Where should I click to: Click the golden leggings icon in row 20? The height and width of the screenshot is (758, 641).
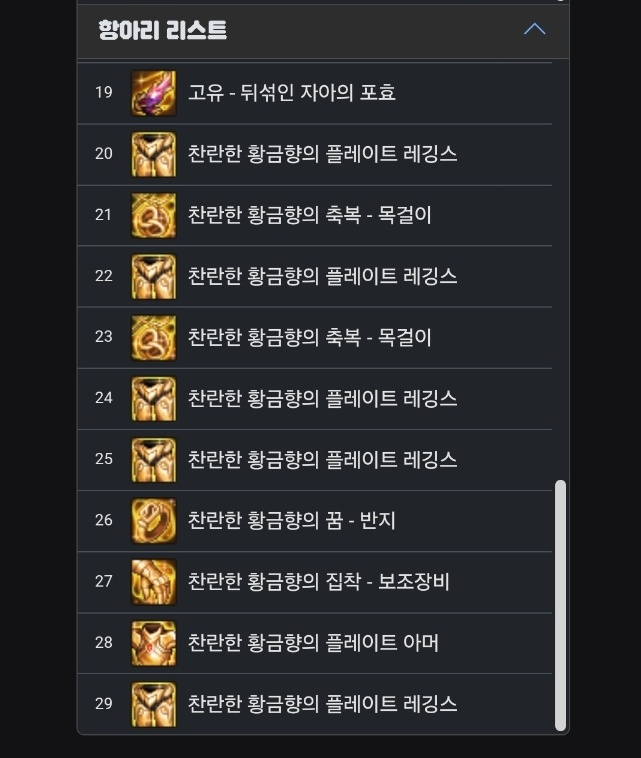154,154
